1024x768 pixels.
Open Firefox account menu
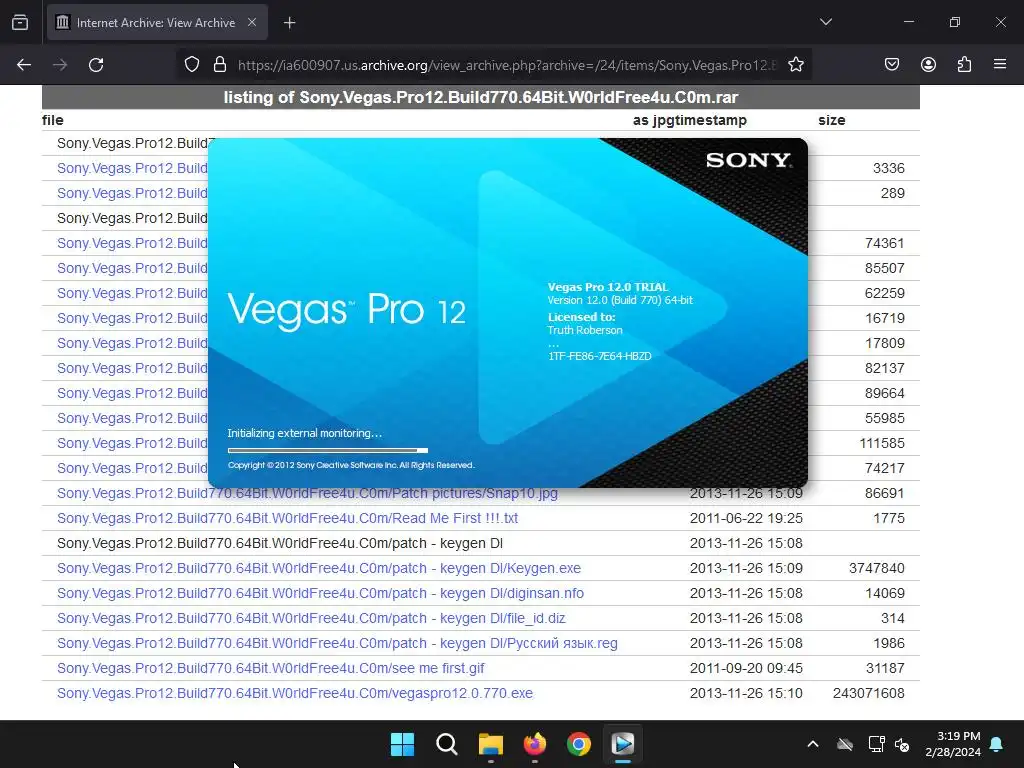[928, 64]
